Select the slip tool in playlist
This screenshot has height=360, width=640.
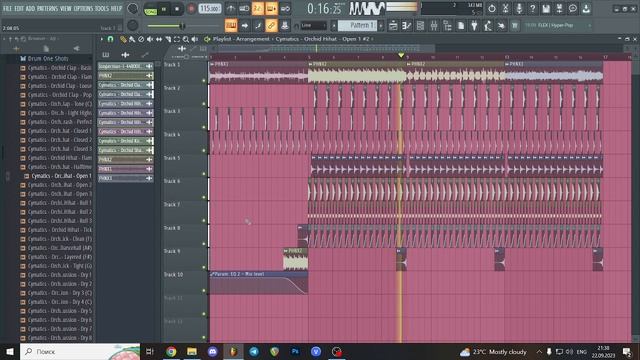click(159, 39)
